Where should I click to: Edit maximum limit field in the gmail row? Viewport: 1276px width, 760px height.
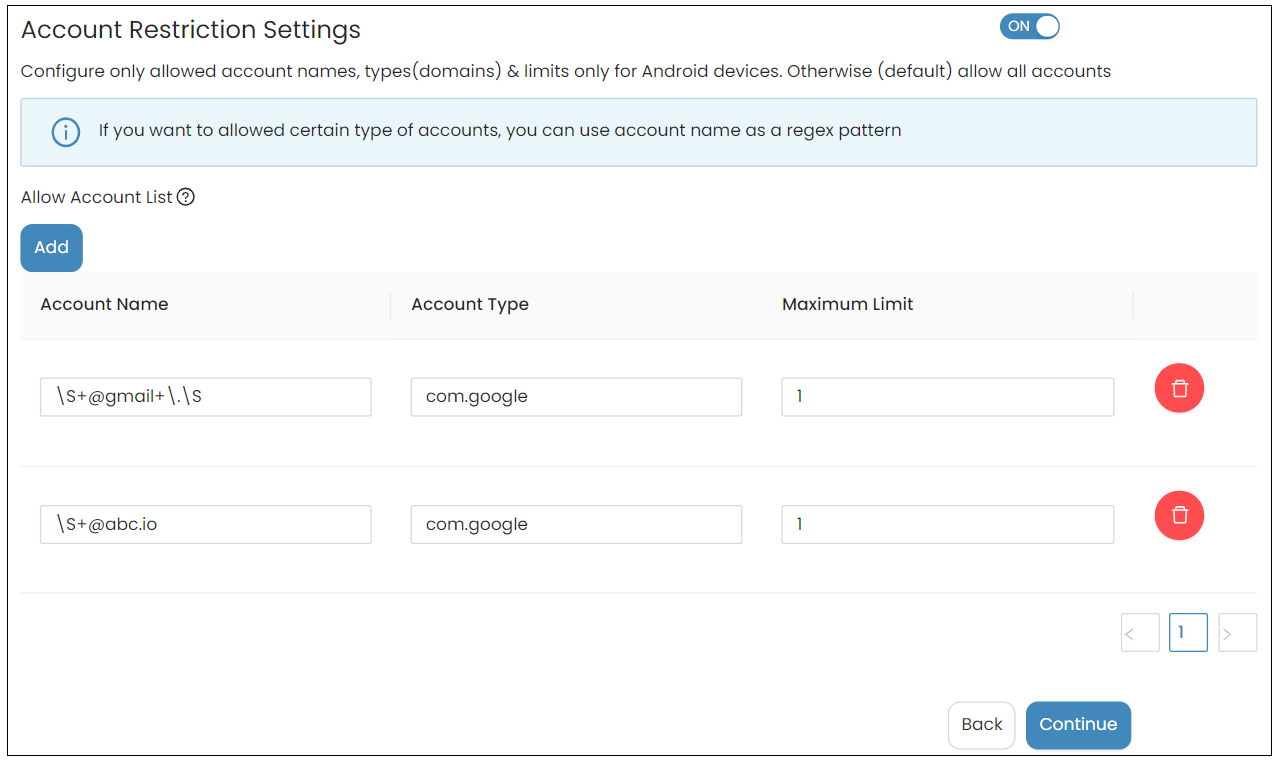948,397
